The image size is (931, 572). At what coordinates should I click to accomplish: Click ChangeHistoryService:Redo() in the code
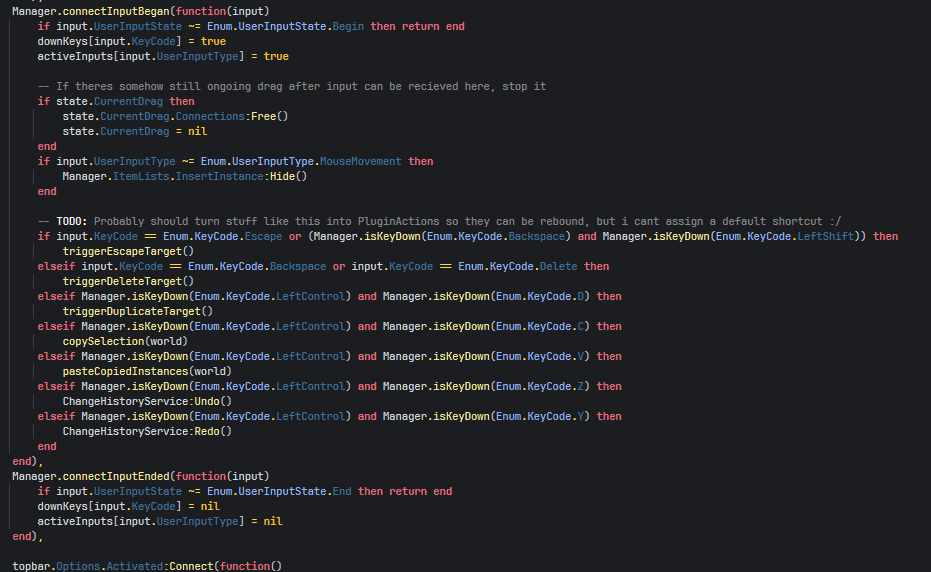tap(147, 431)
